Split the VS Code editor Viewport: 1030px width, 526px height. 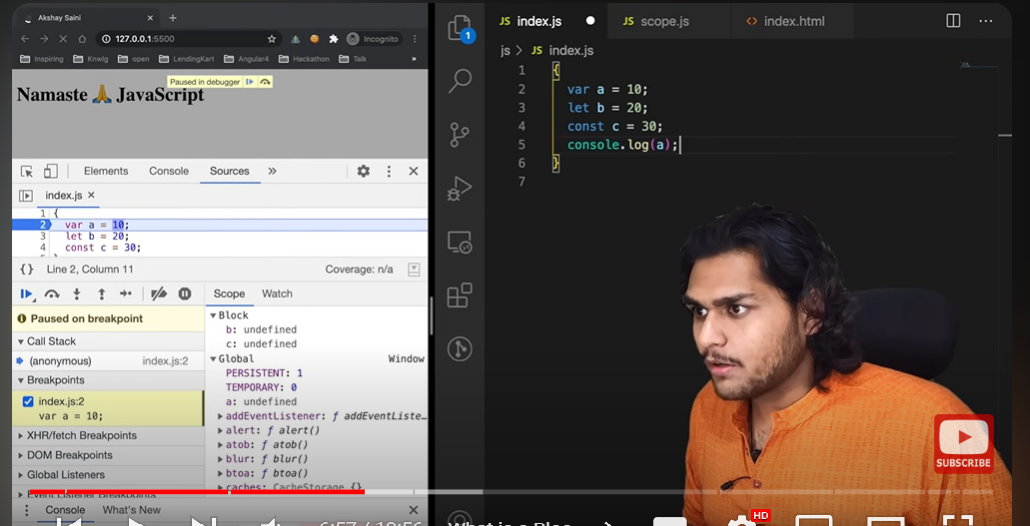pyautogui.click(x=953, y=21)
